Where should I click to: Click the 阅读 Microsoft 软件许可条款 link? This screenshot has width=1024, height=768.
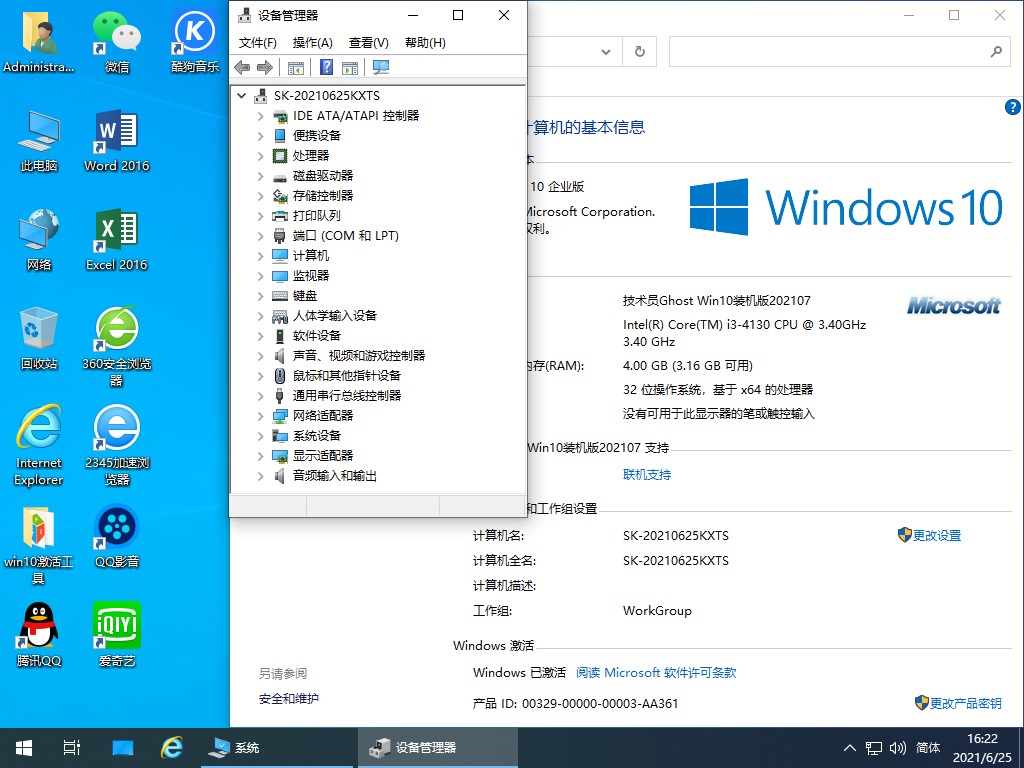tap(655, 673)
